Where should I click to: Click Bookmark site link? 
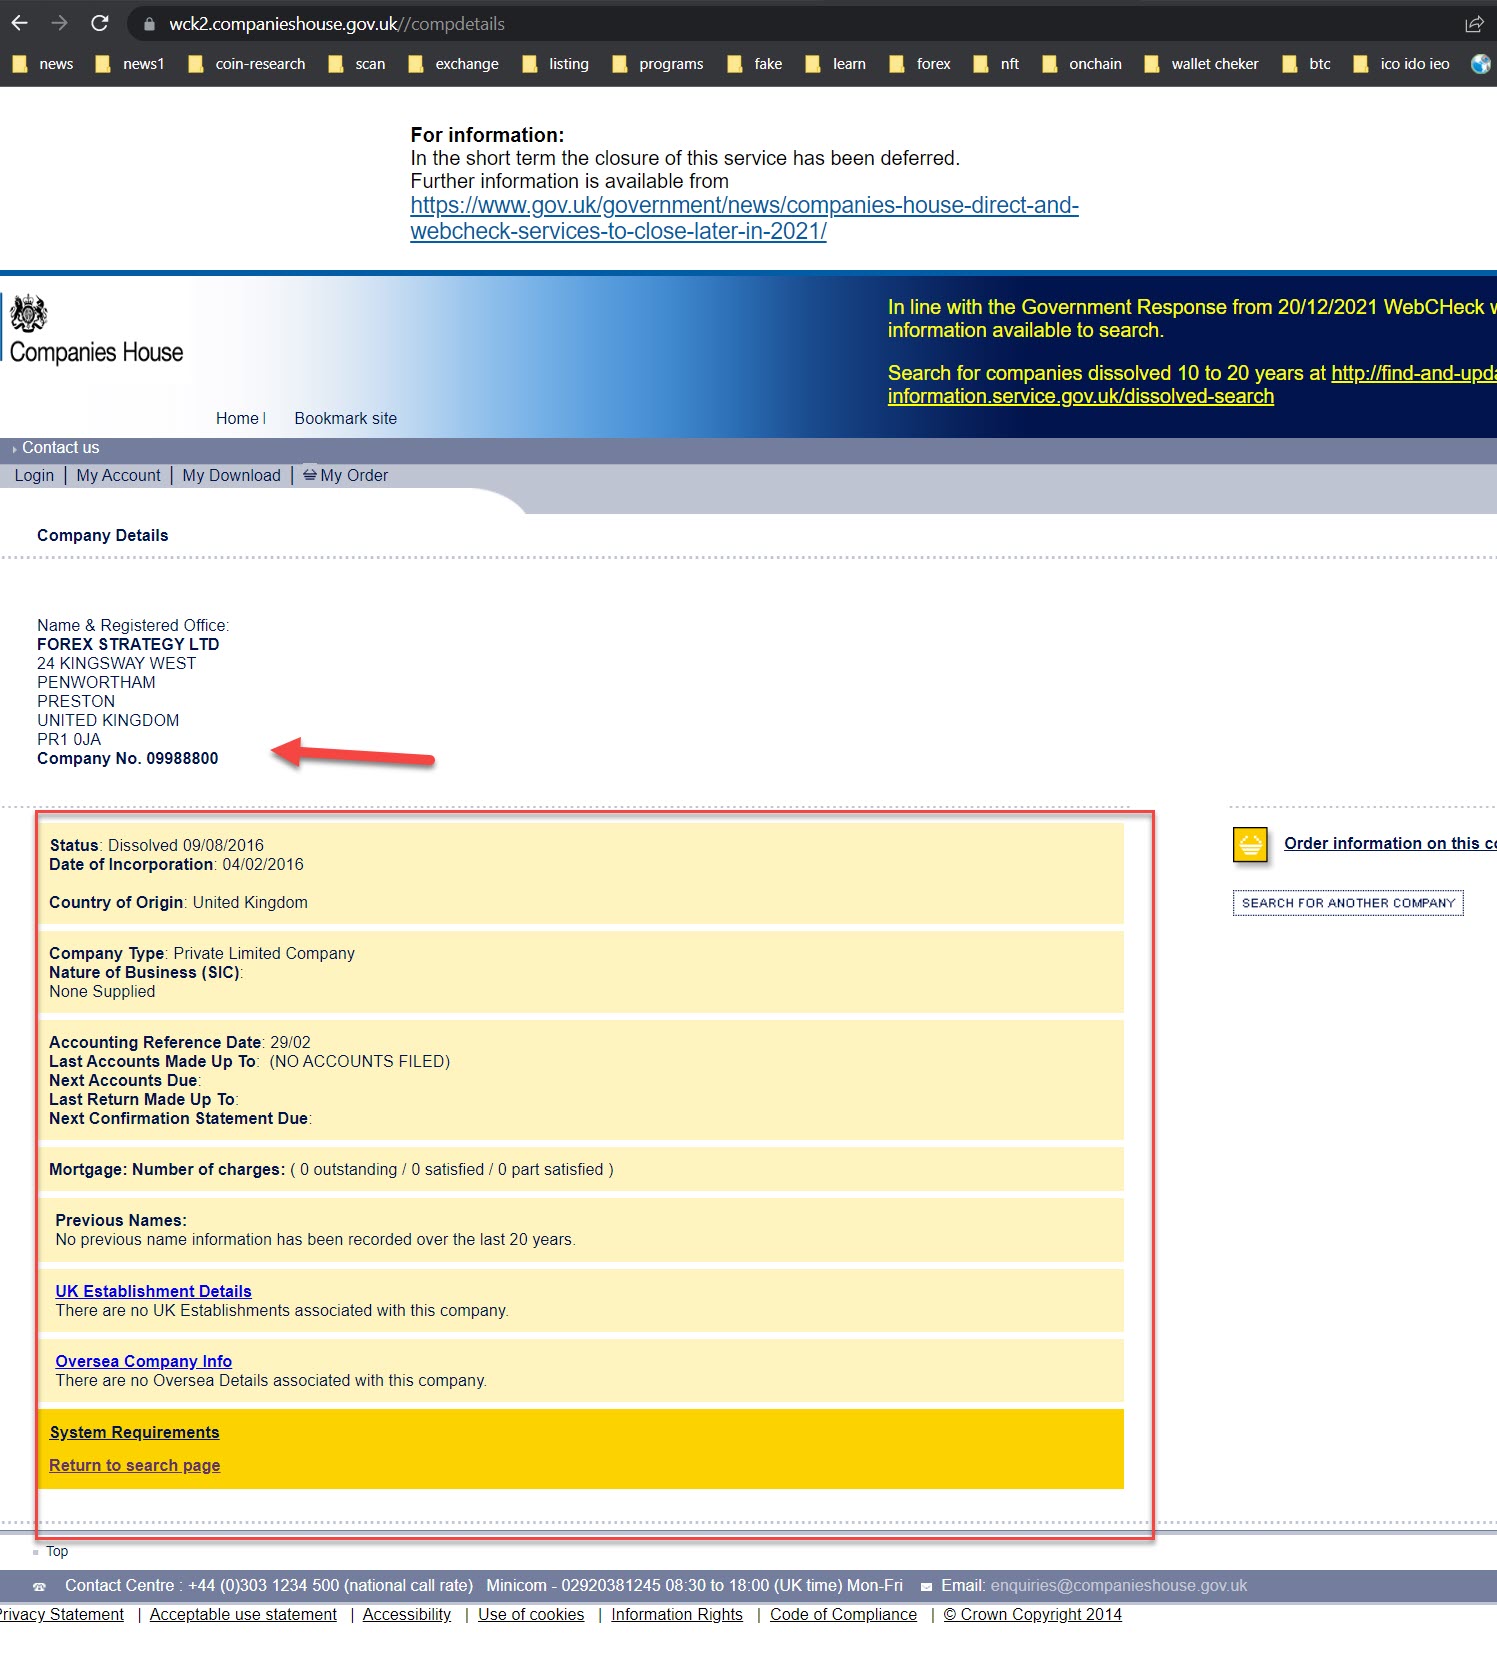point(345,418)
